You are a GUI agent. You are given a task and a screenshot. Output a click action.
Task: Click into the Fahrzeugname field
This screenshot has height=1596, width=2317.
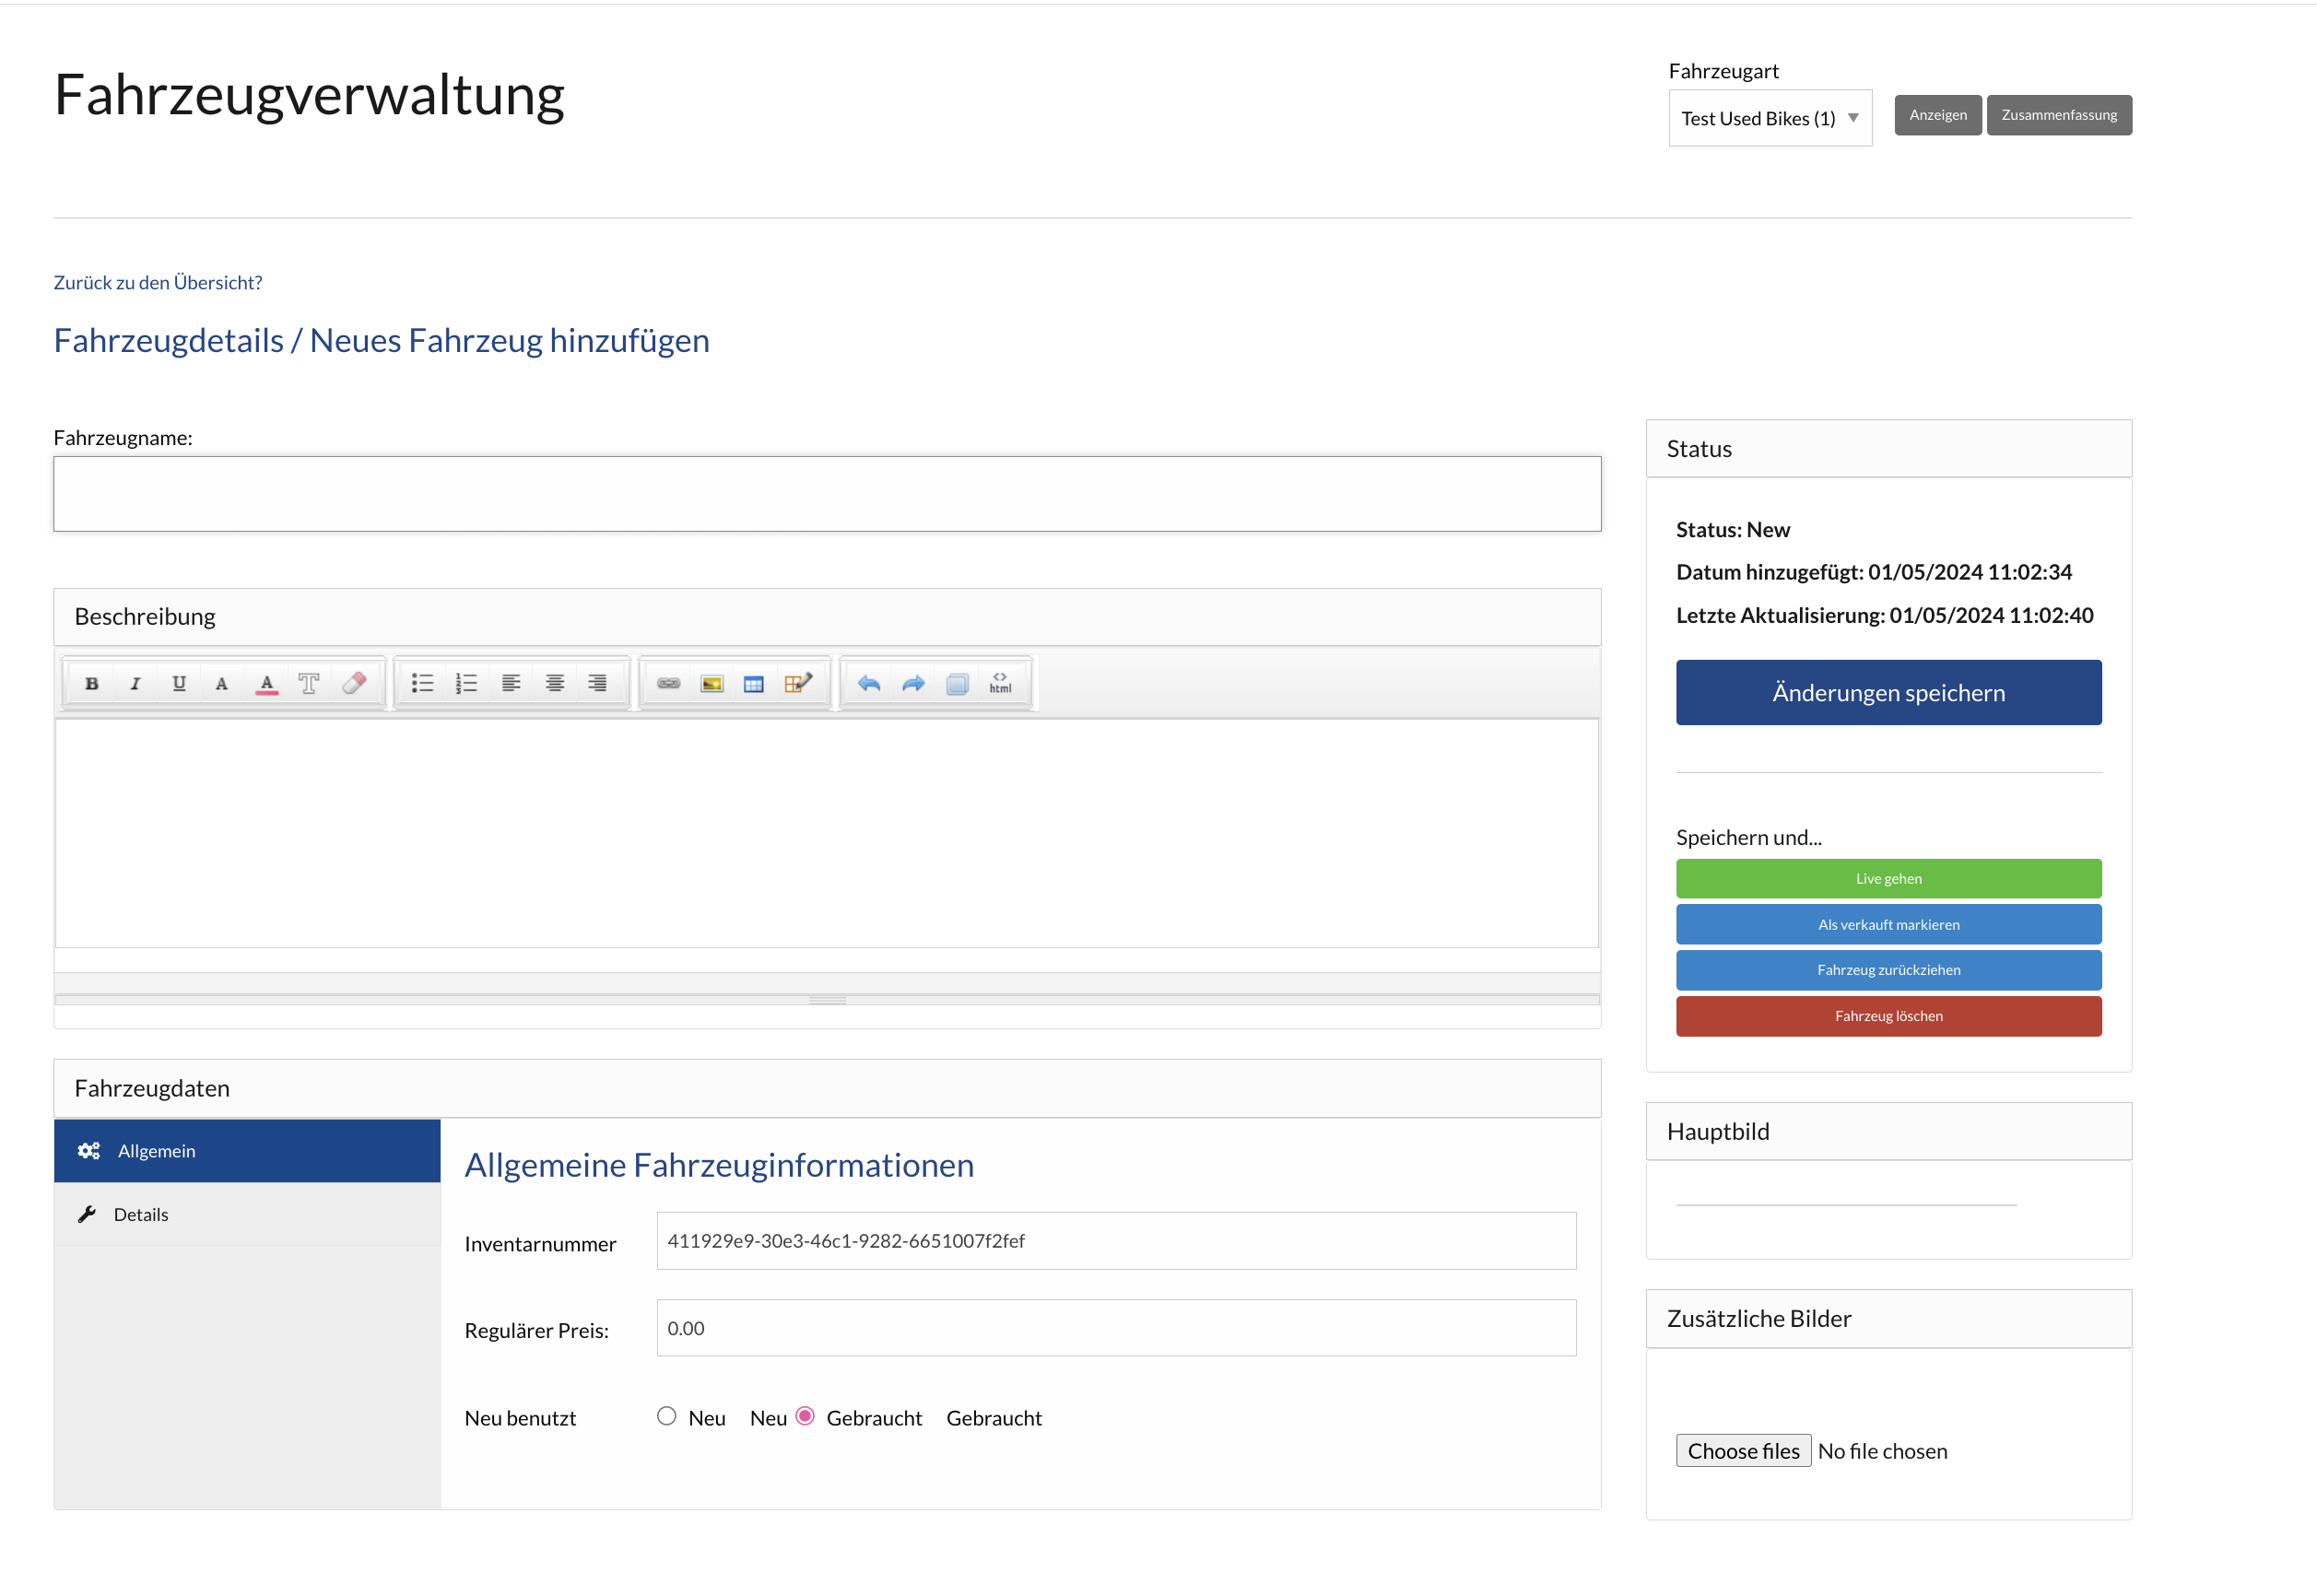click(x=827, y=494)
